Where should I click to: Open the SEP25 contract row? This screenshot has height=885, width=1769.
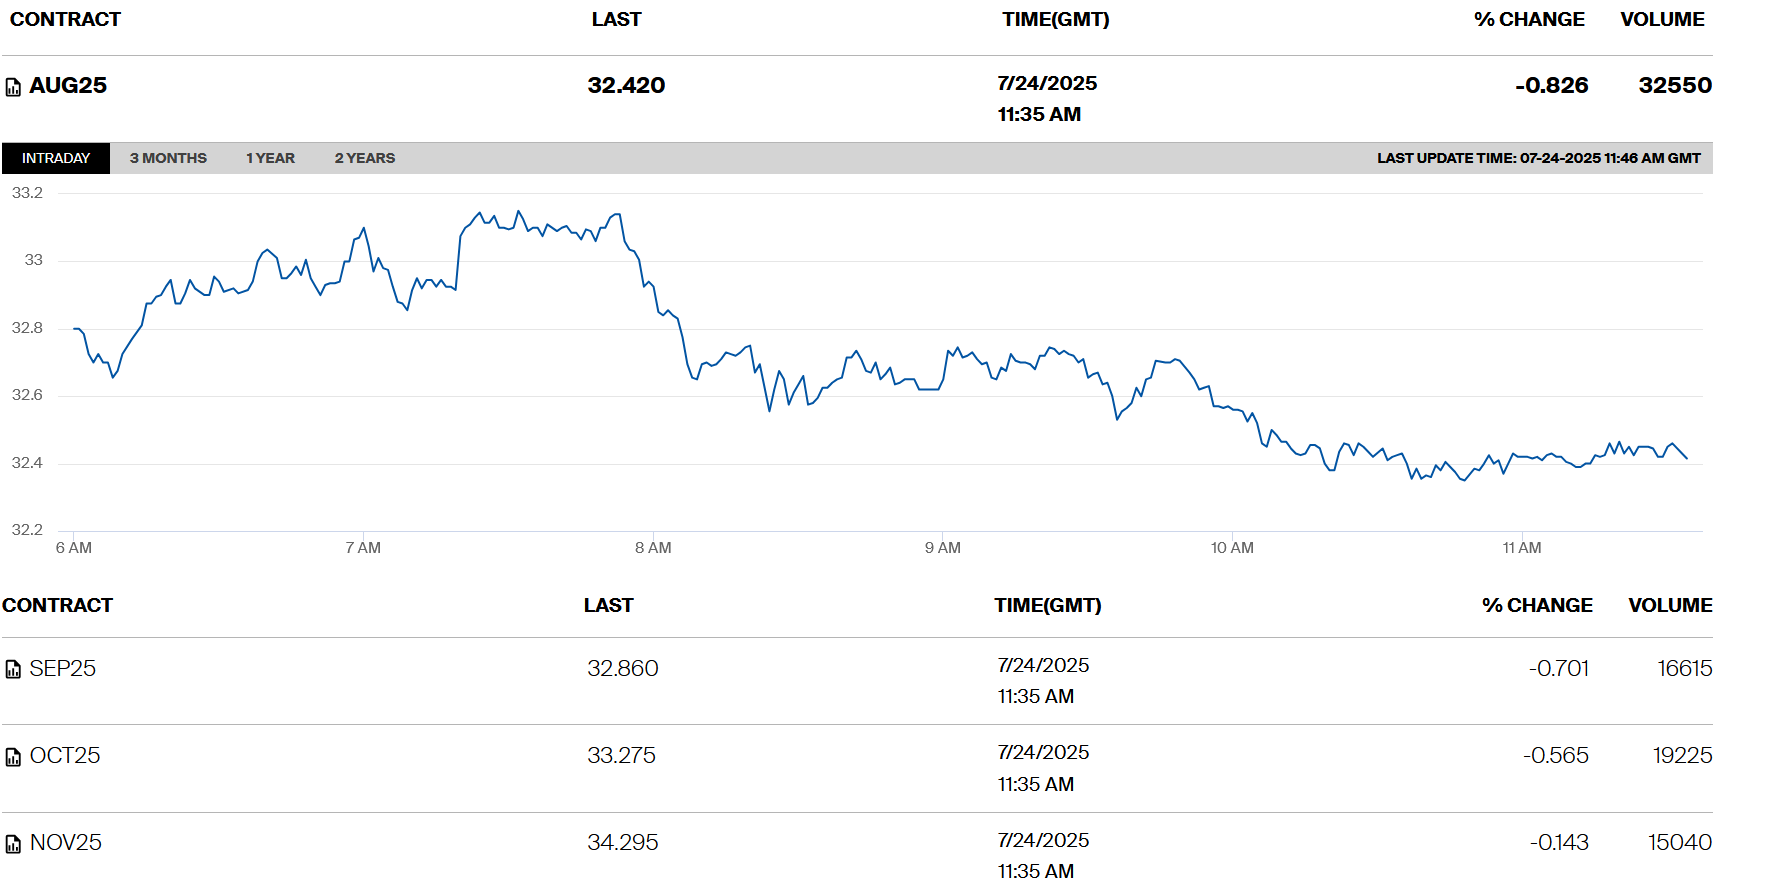click(x=63, y=668)
